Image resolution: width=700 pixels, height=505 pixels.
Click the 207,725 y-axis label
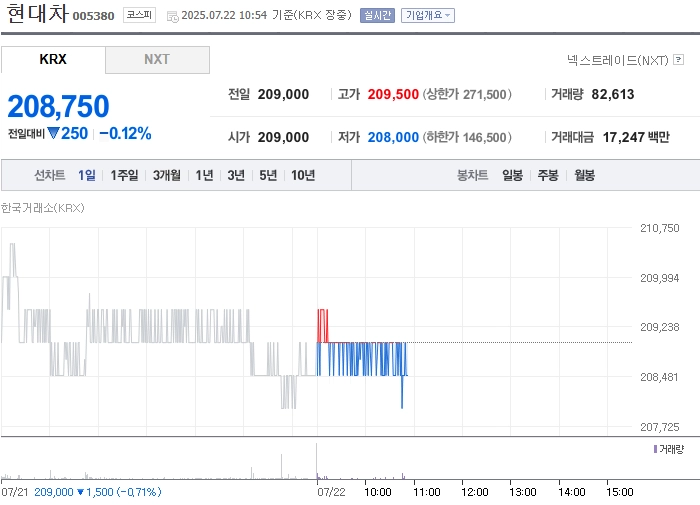(659, 427)
